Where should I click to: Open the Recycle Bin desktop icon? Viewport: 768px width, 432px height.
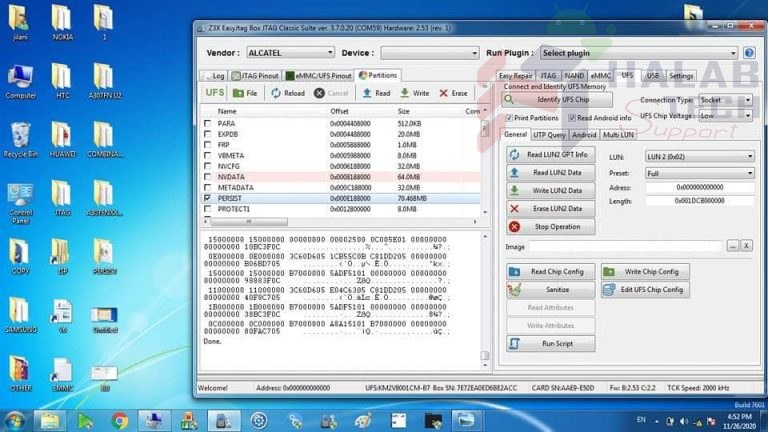point(20,141)
